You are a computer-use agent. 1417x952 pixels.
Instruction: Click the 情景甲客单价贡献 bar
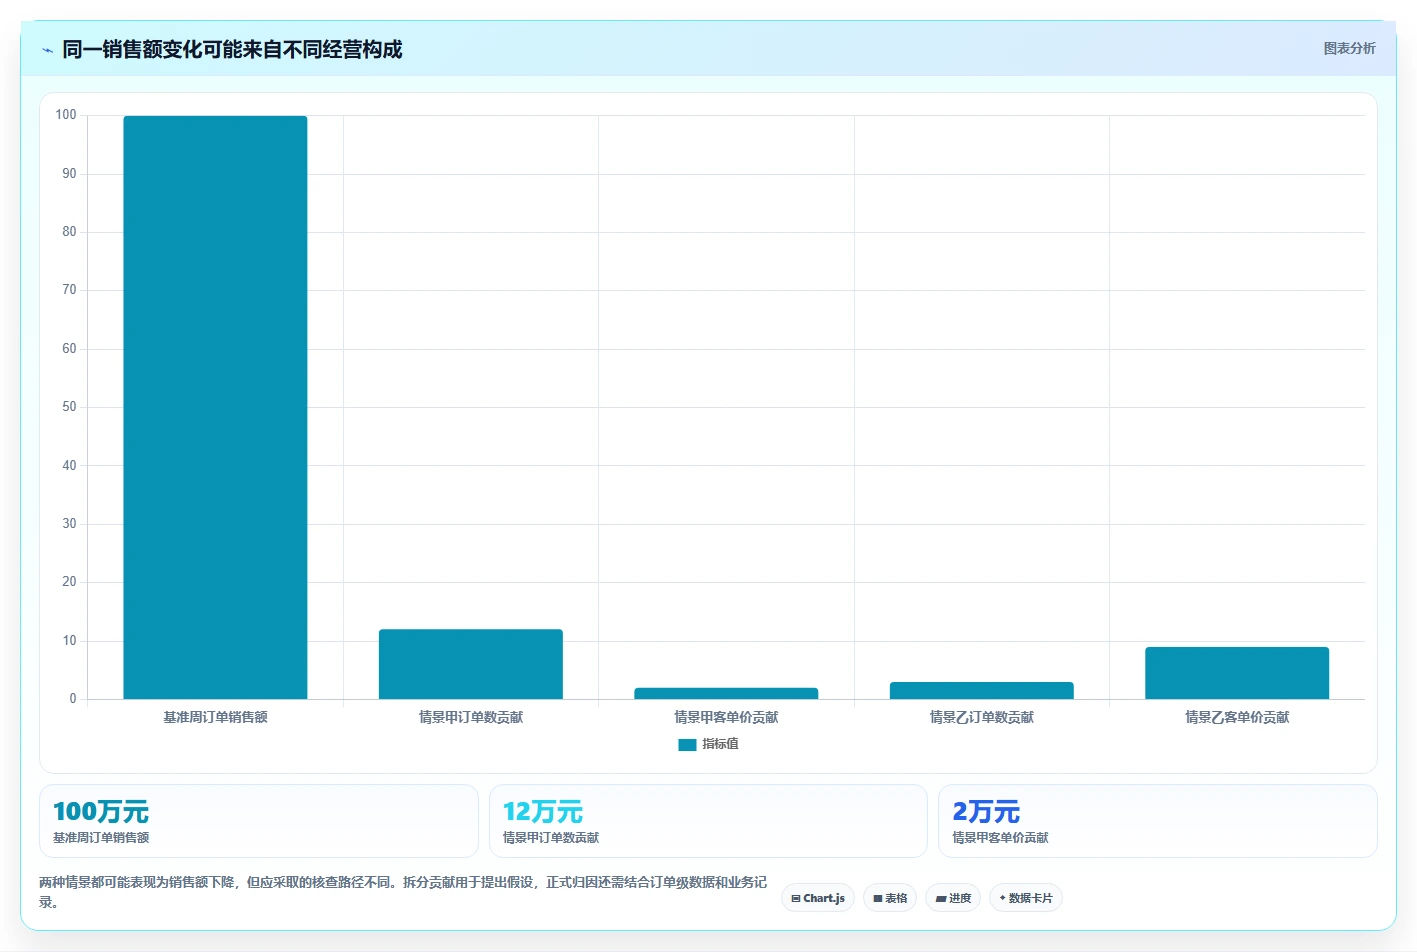click(x=726, y=693)
